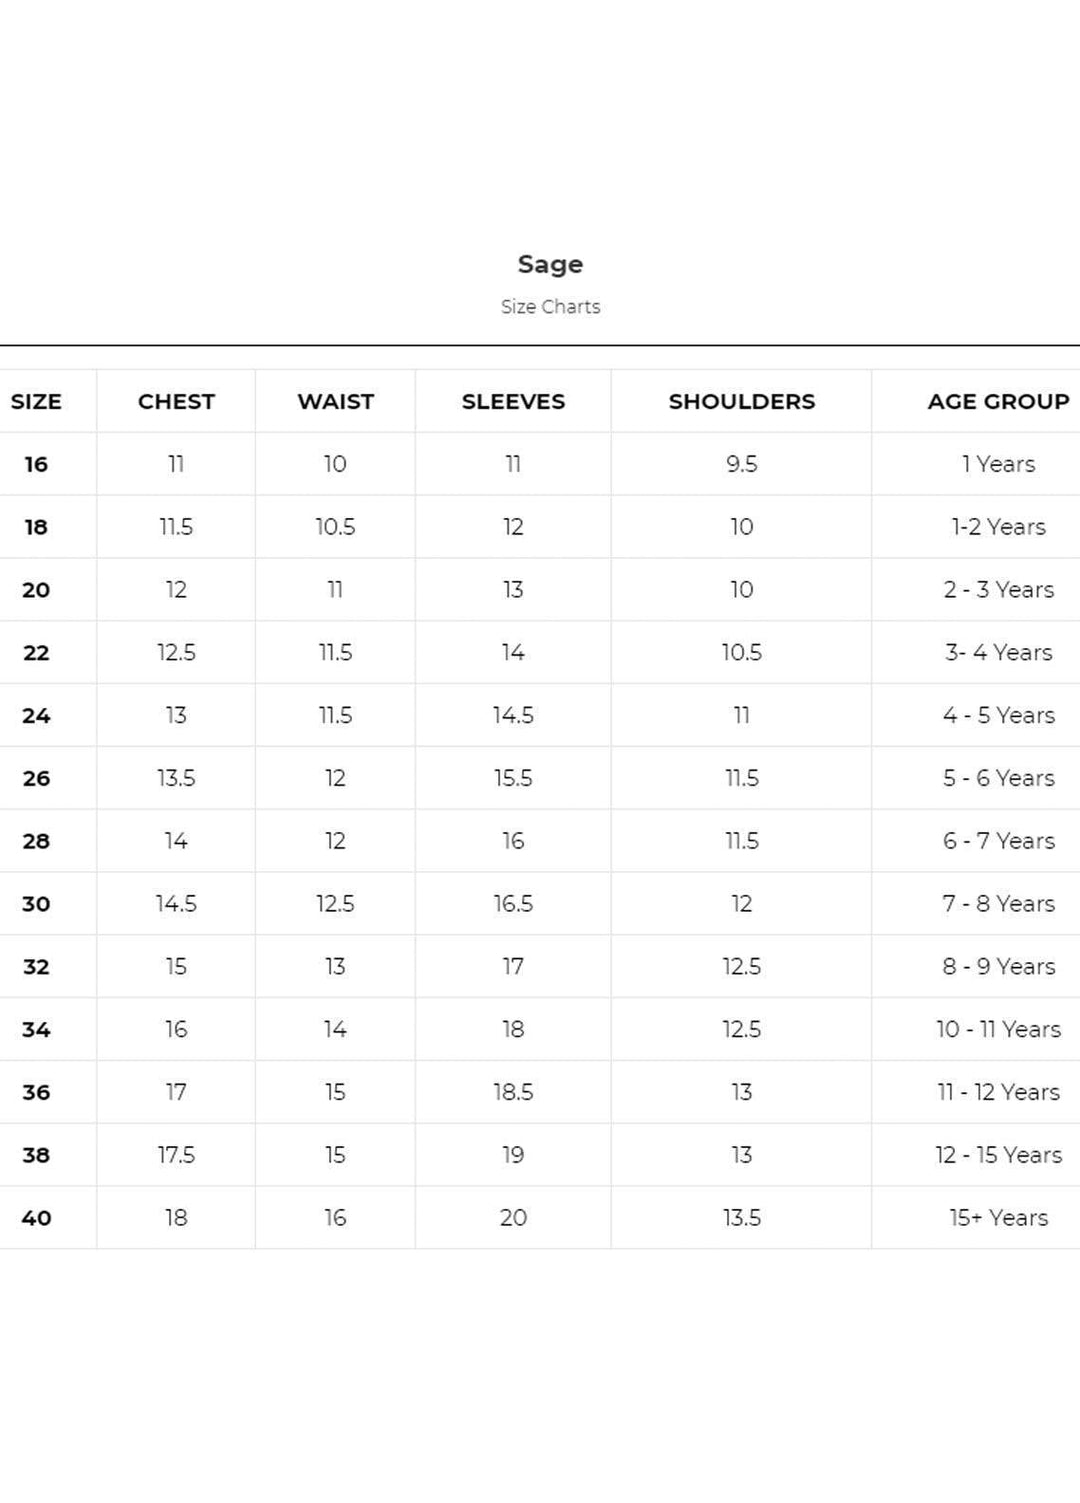Viewport: 1080px width, 1503px height.
Task: Click the 18.5 sleeves value cell
Action: click(x=513, y=1092)
